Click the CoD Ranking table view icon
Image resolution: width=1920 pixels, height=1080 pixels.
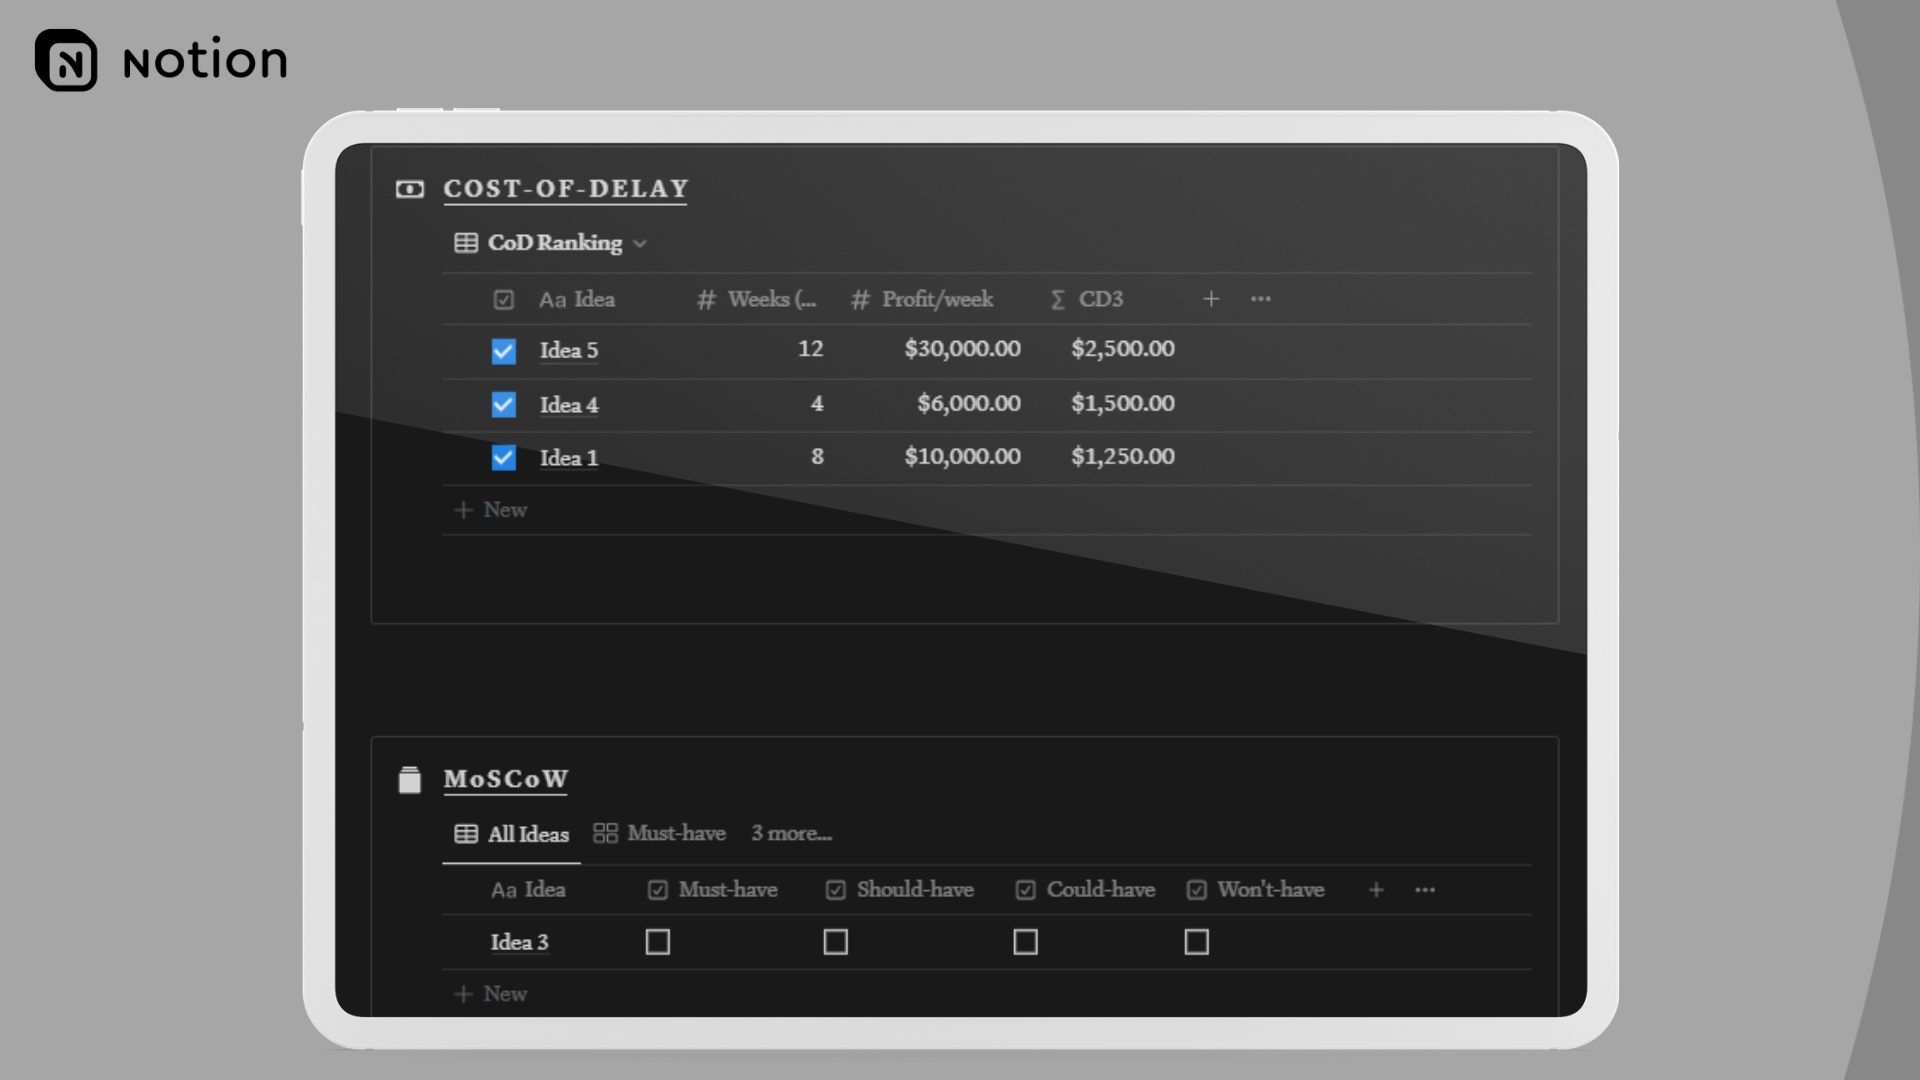pos(466,243)
